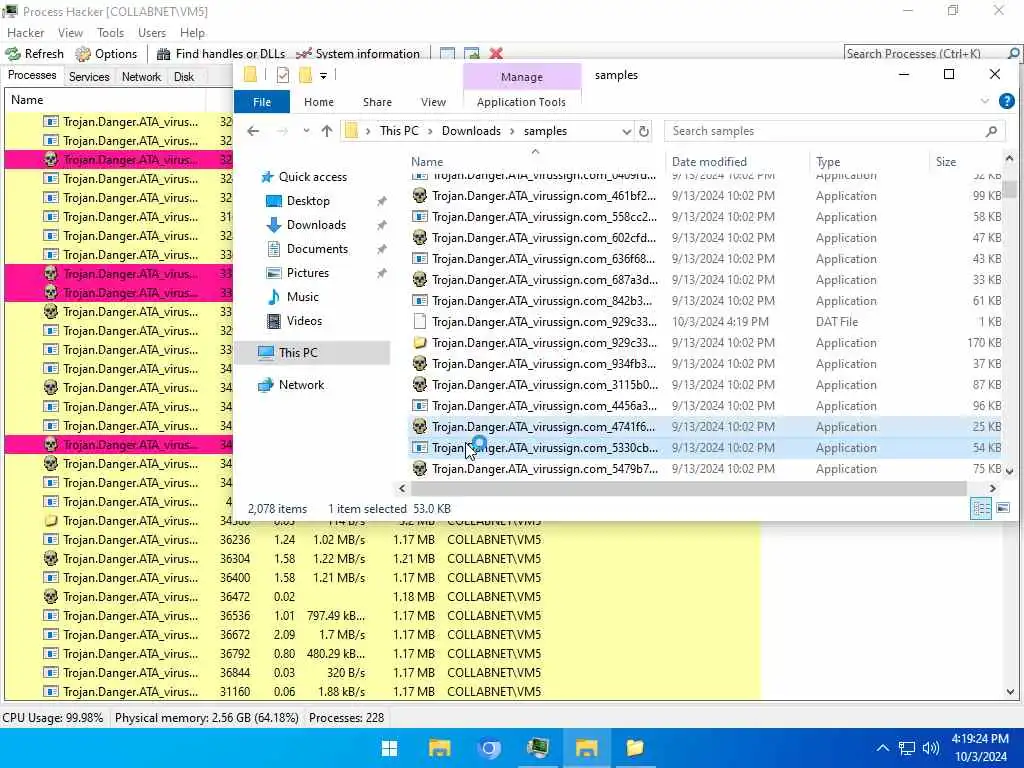Click the window-with-arrow icon in Process Hacker toolbar
The image size is (1024, 768).
pyautogui.click(x=472, y=54)
